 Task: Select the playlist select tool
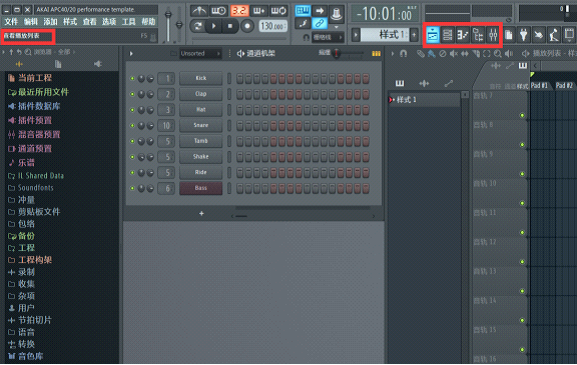click(x=486, y=54)
